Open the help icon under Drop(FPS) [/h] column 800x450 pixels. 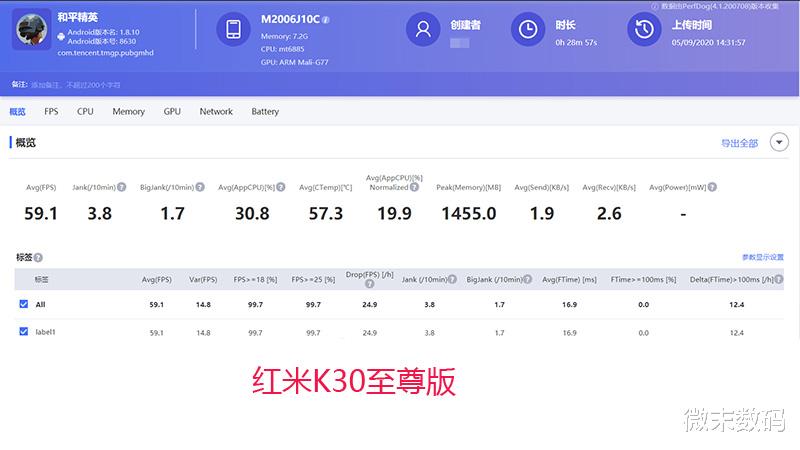369,284
